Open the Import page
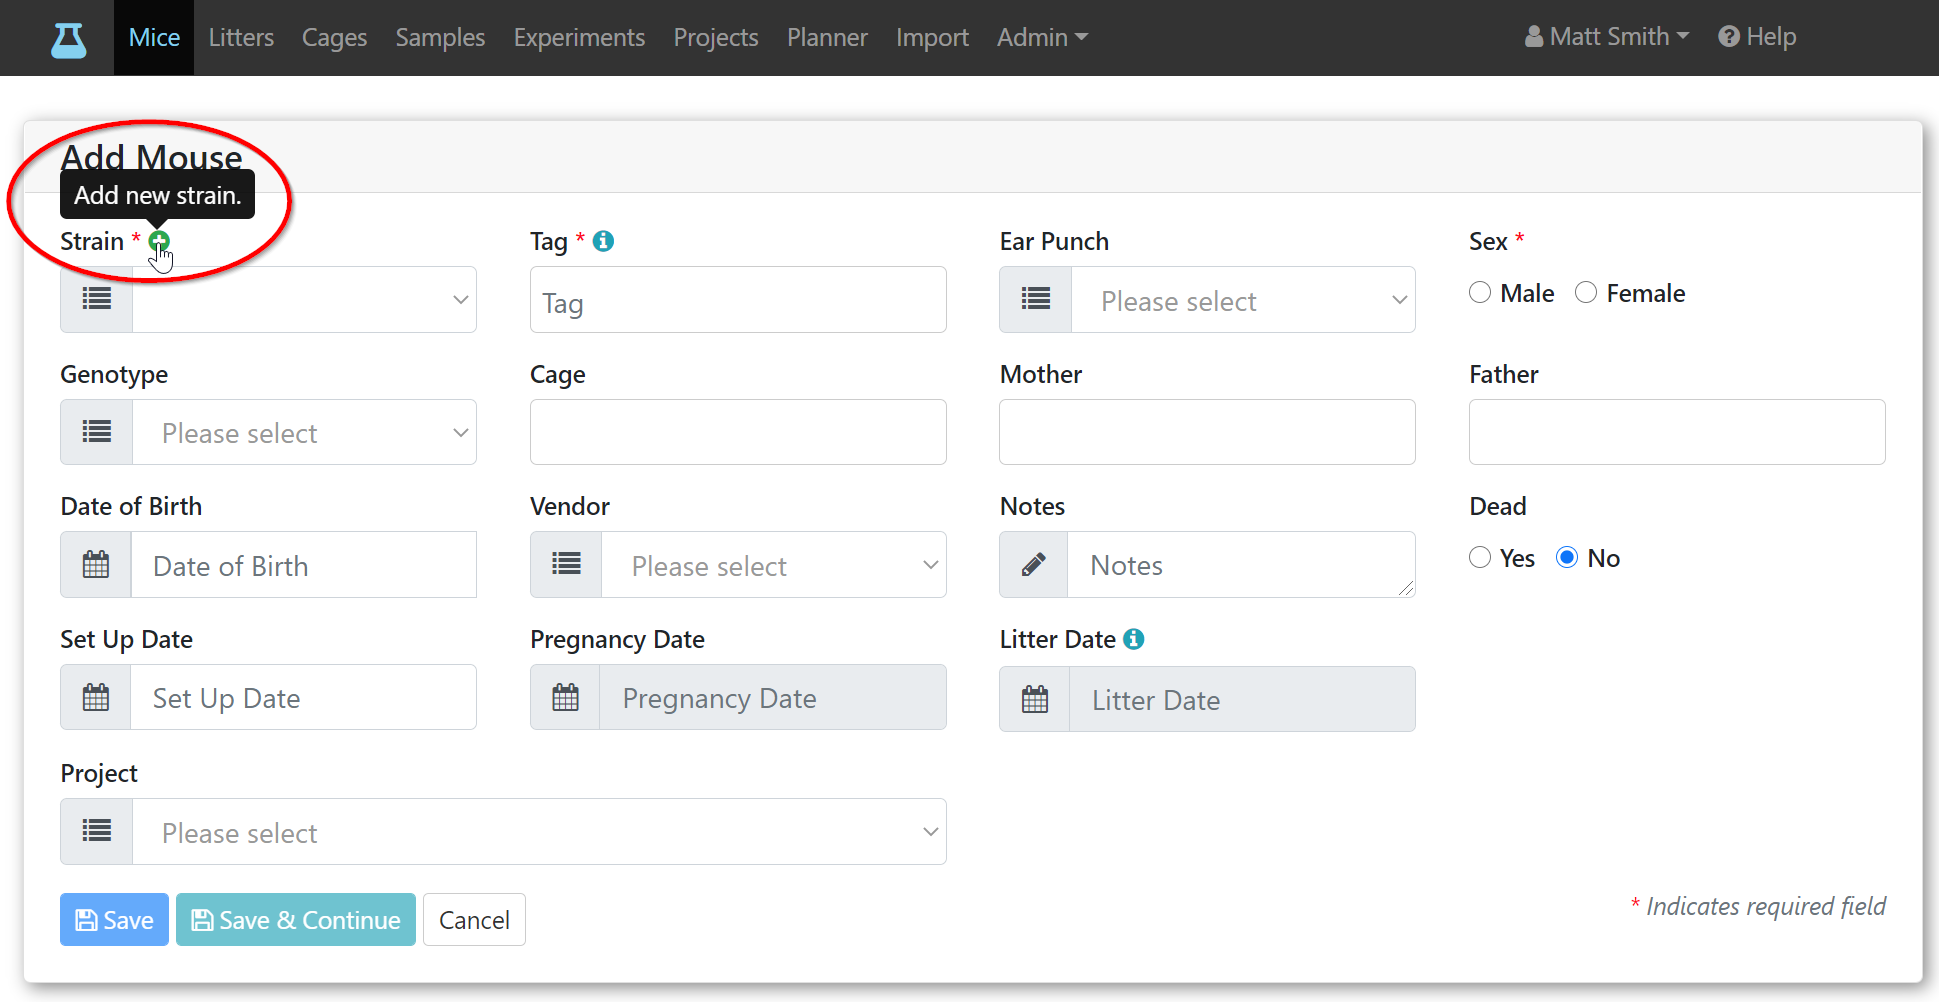The image size is (1939, 1002). pos(932,37)
